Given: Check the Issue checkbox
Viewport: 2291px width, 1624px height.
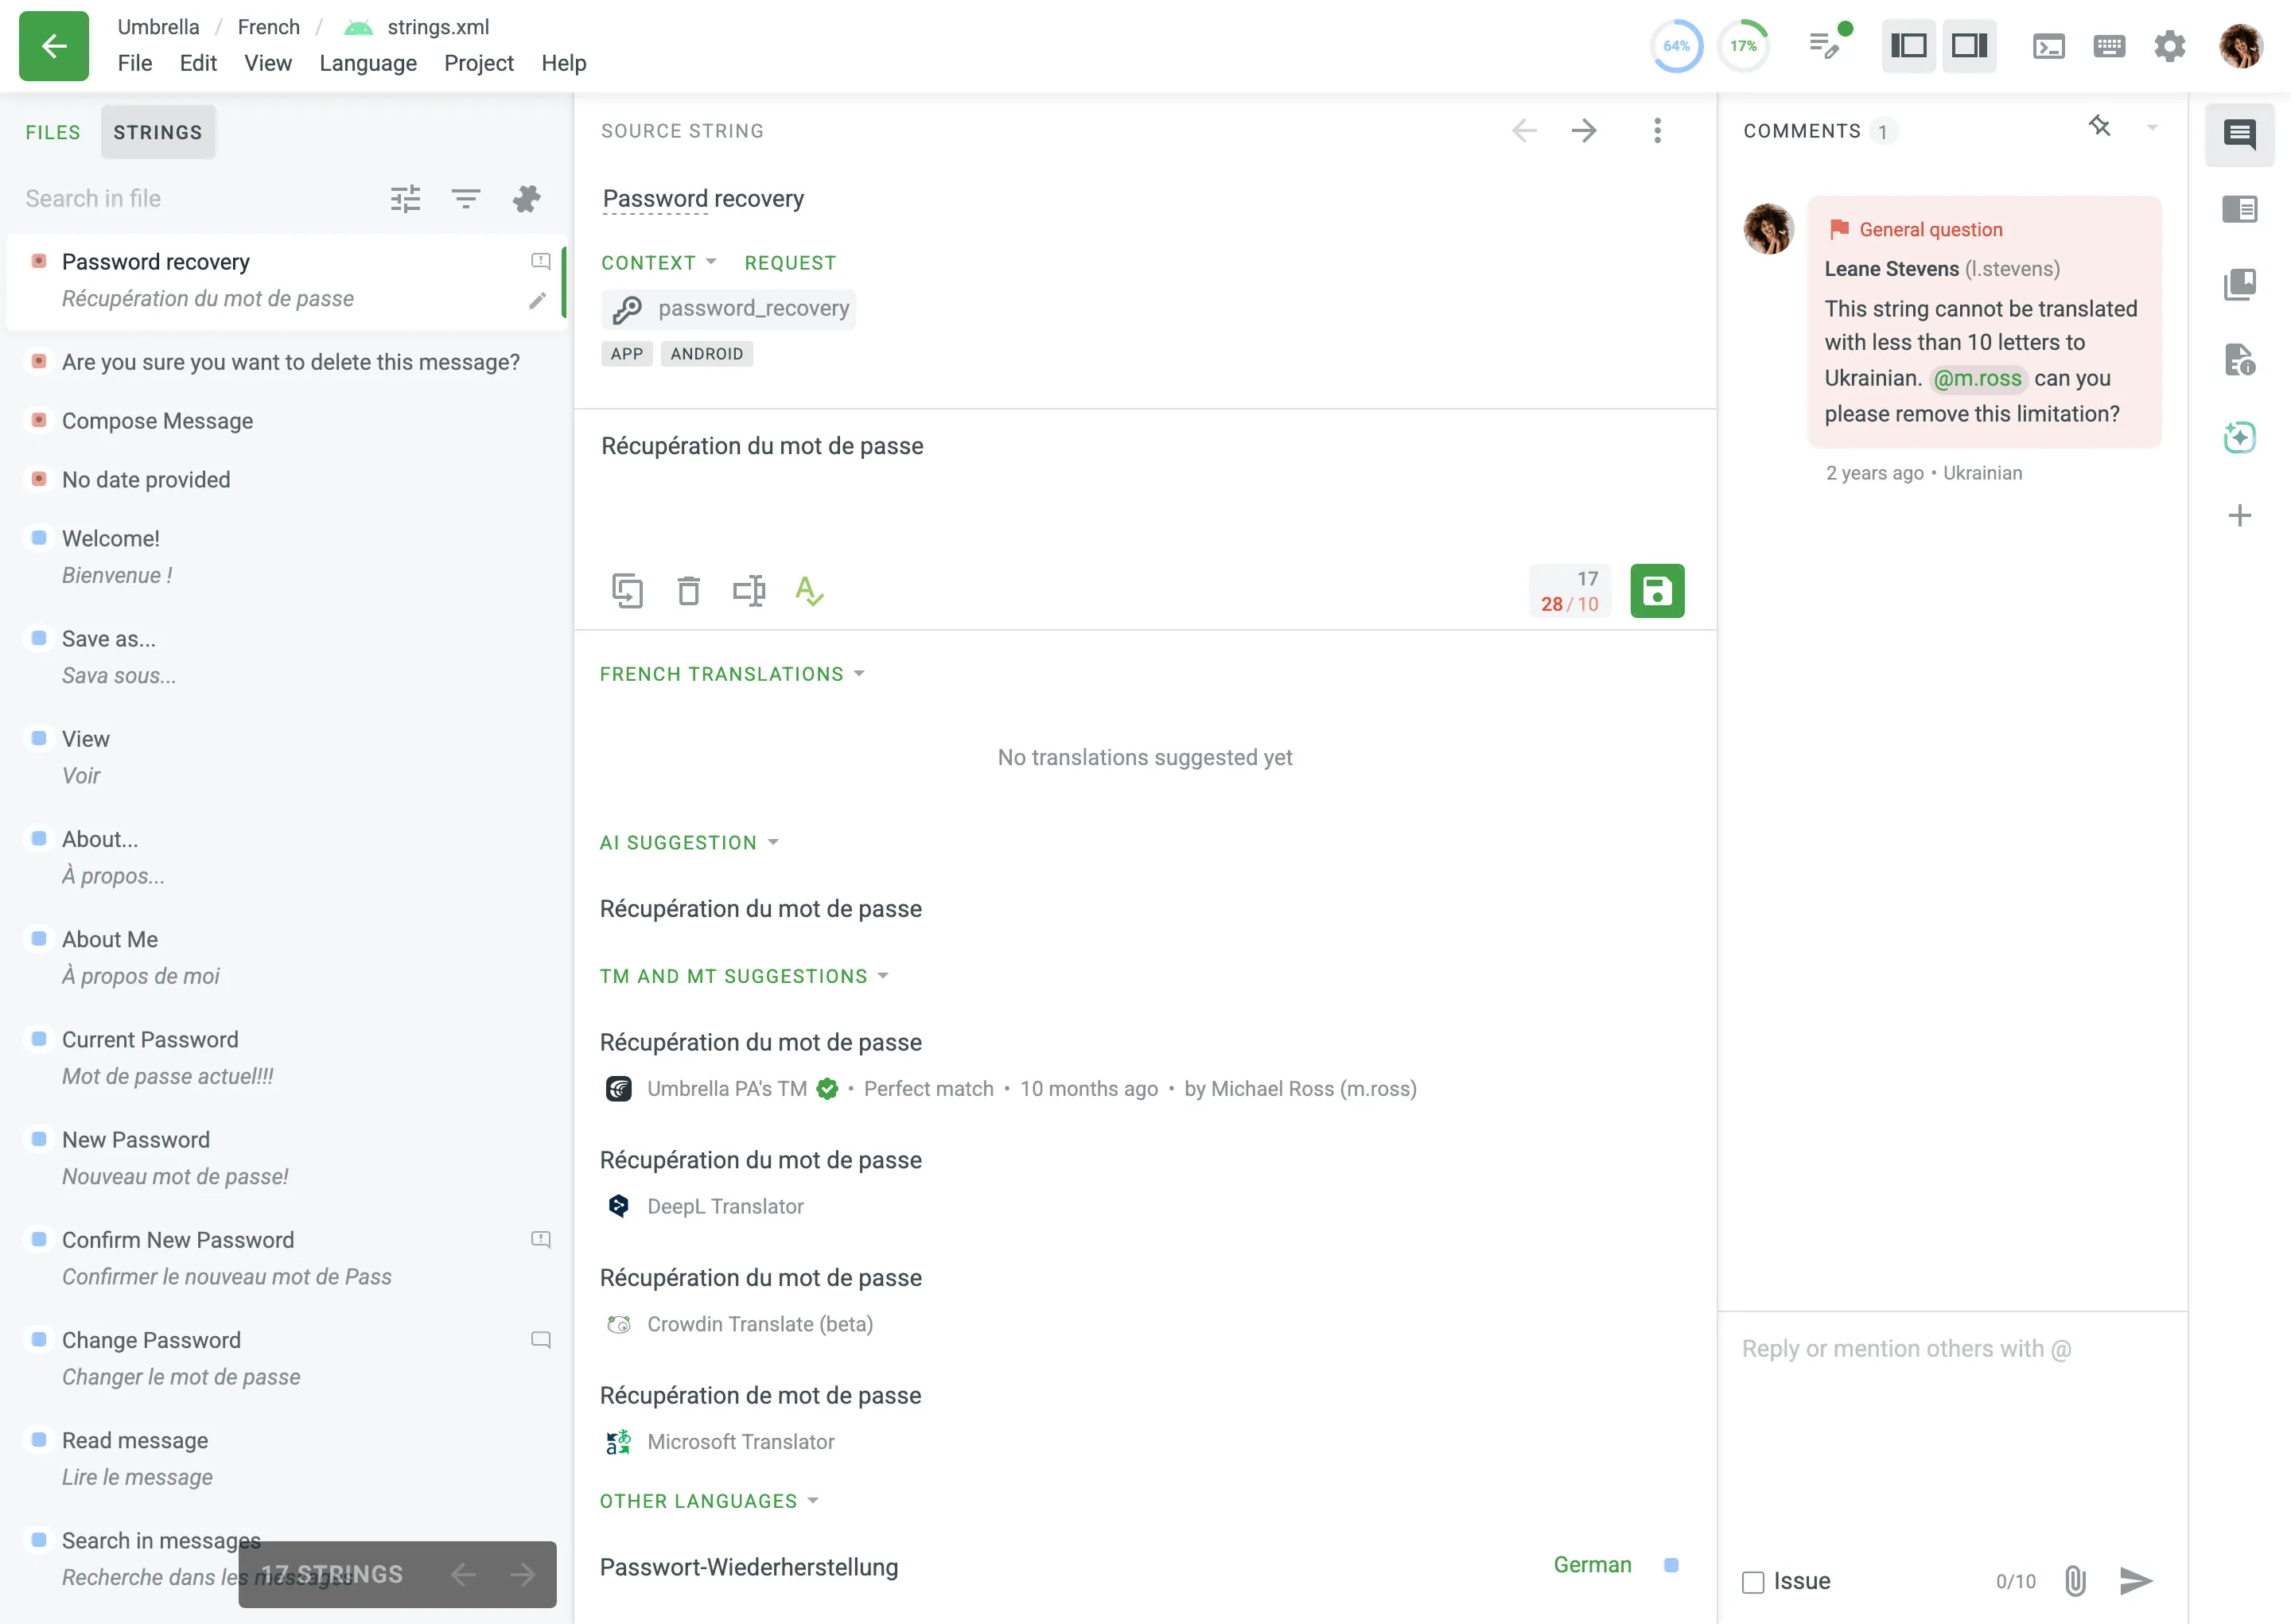Looking at the screenshot, I should coord(1752,1582).
